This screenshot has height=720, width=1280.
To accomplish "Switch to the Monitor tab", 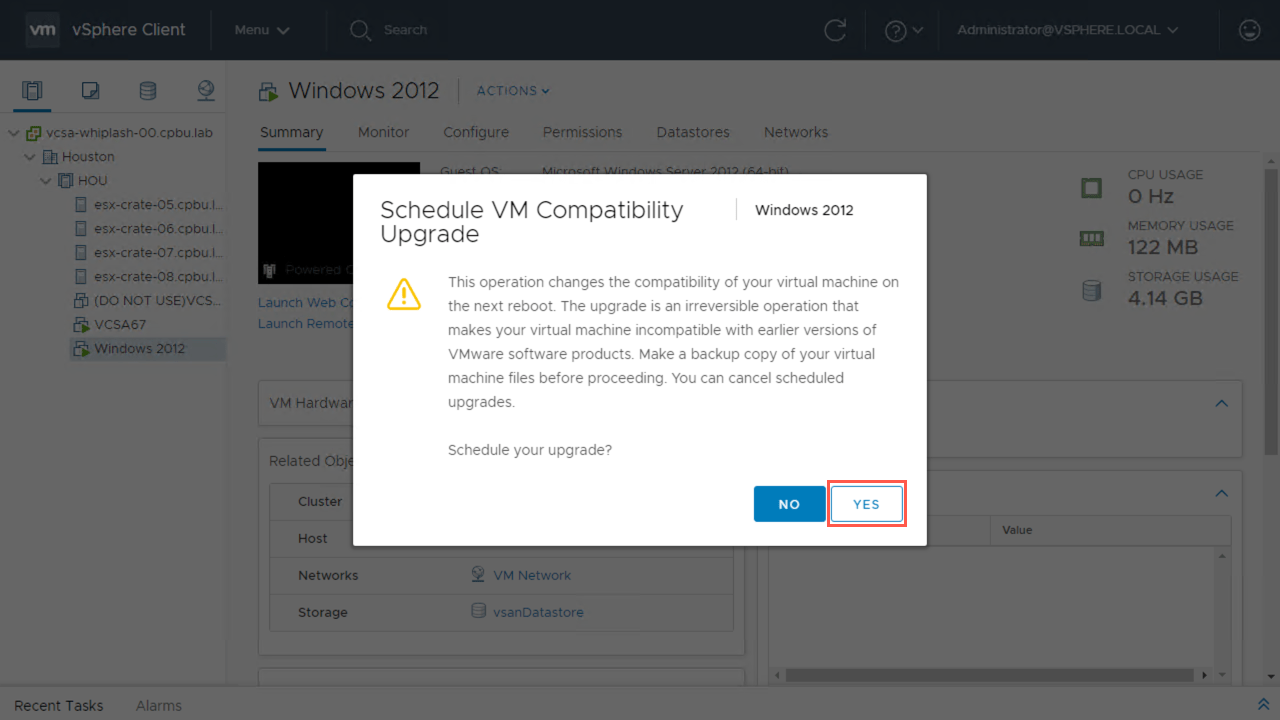I will 384,132.
